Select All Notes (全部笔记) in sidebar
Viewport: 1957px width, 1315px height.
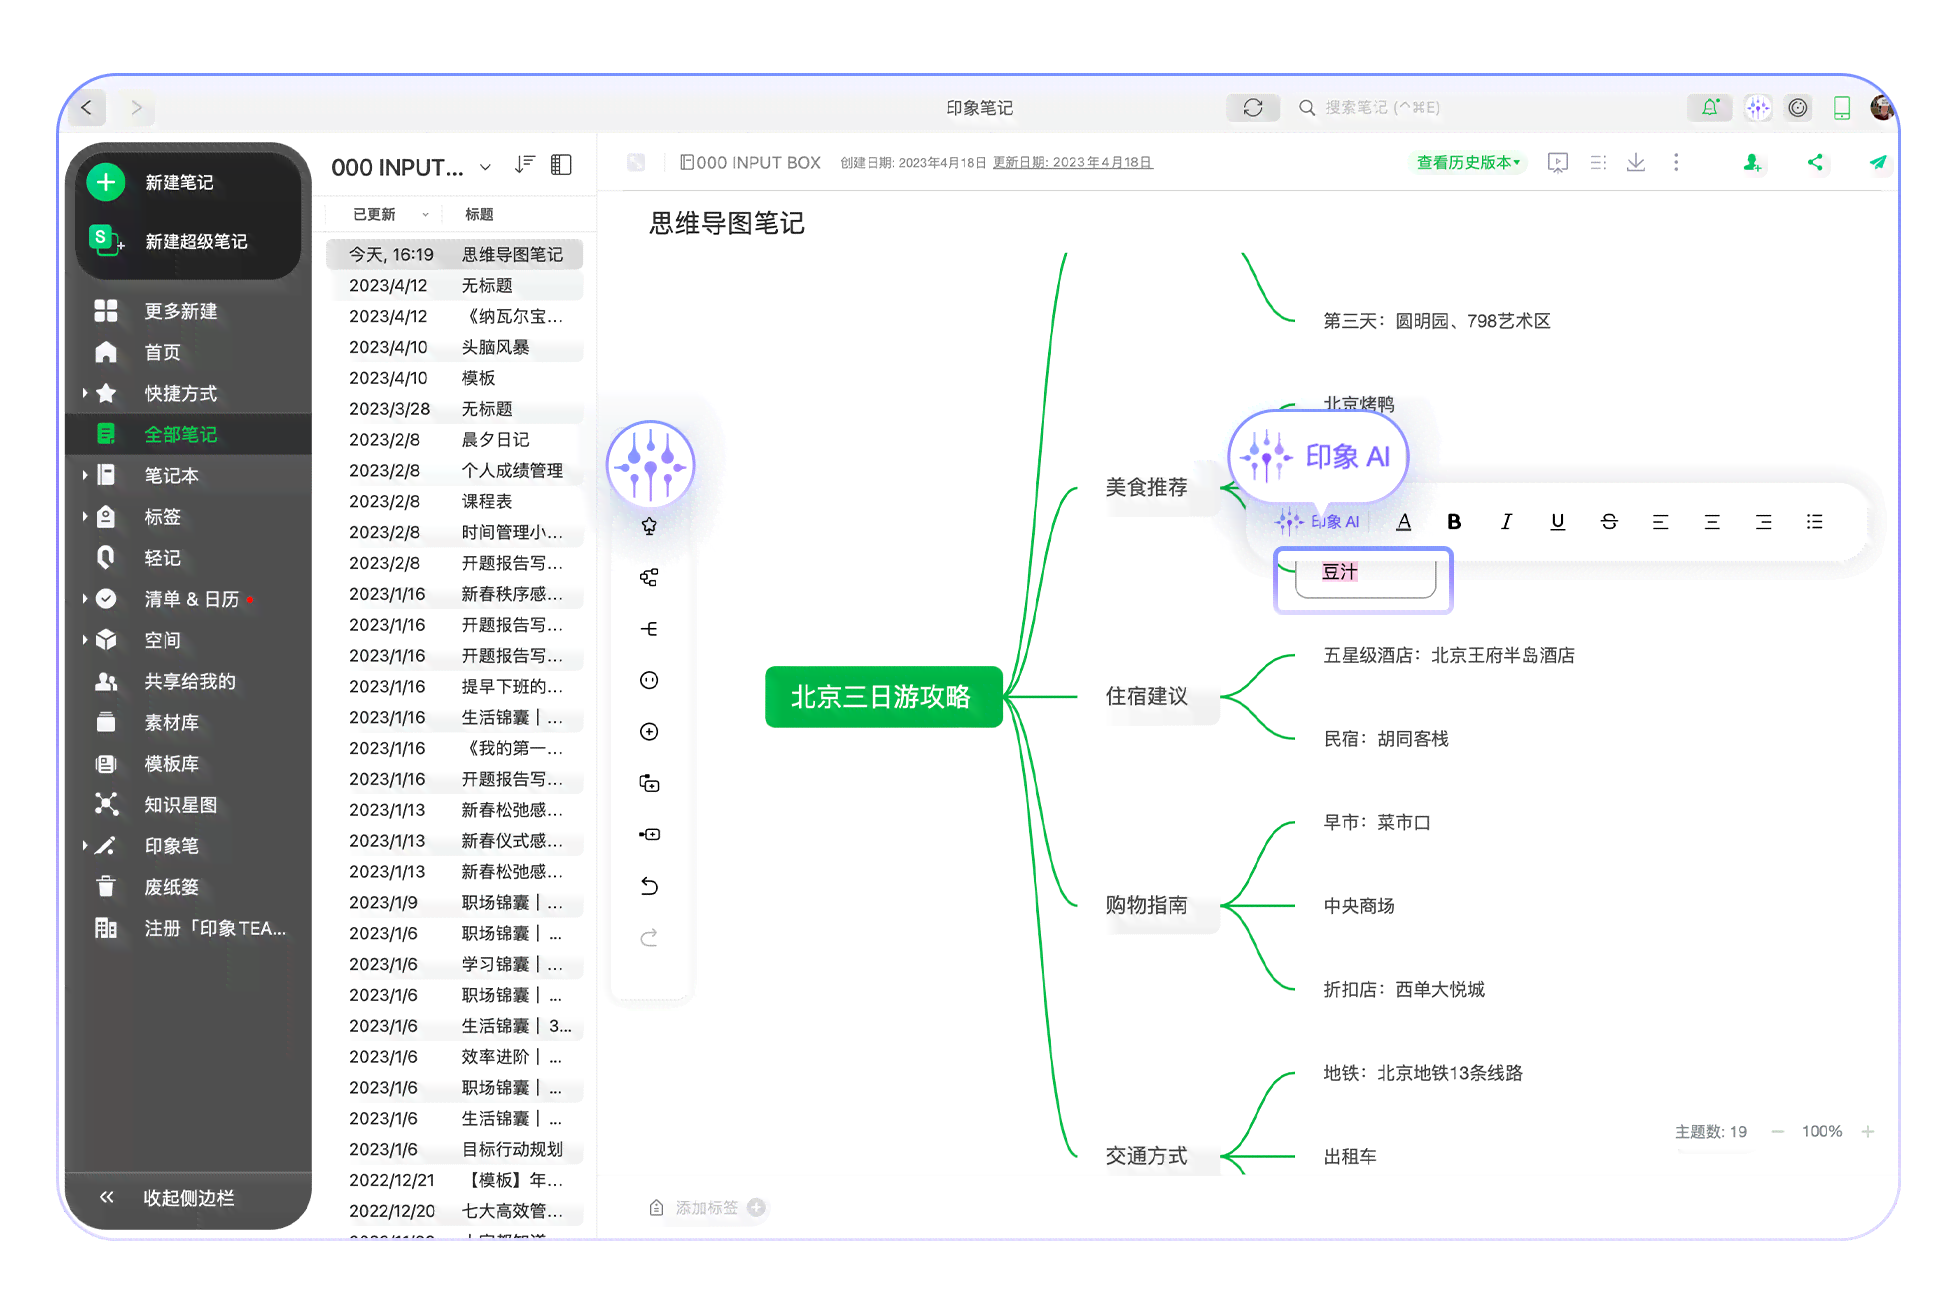(x=189, y=434)
